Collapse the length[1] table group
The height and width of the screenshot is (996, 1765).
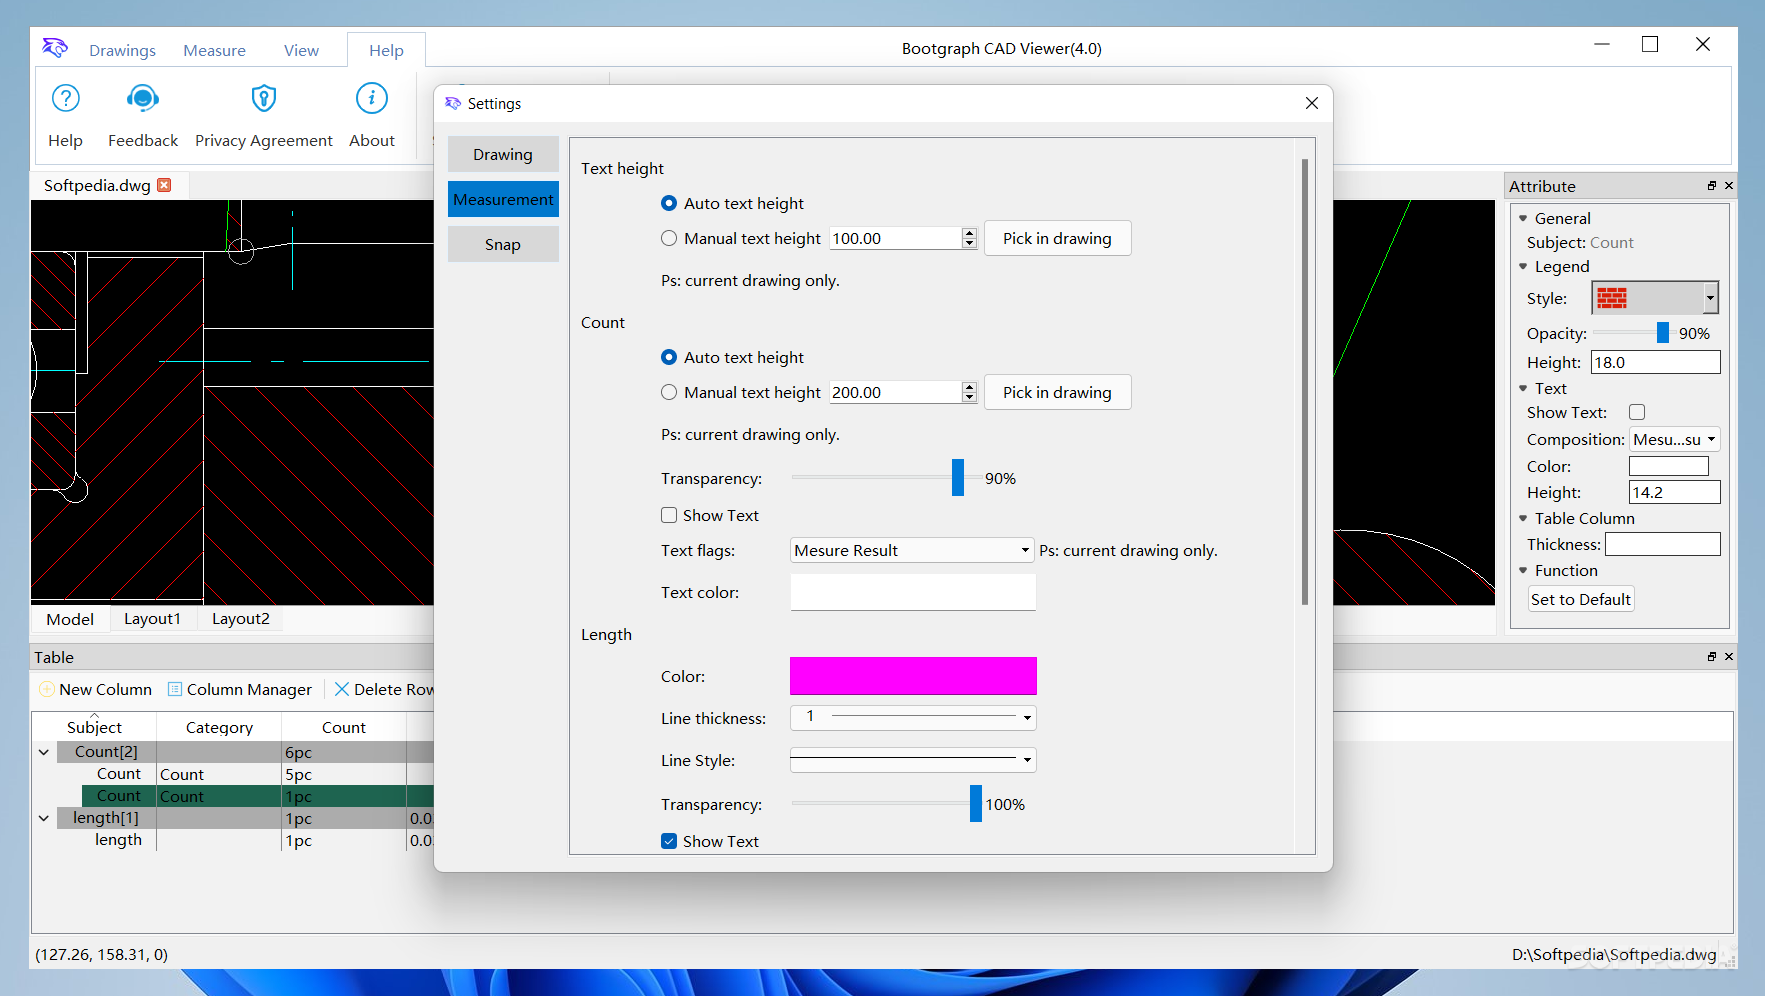click(x=44, y=818)
